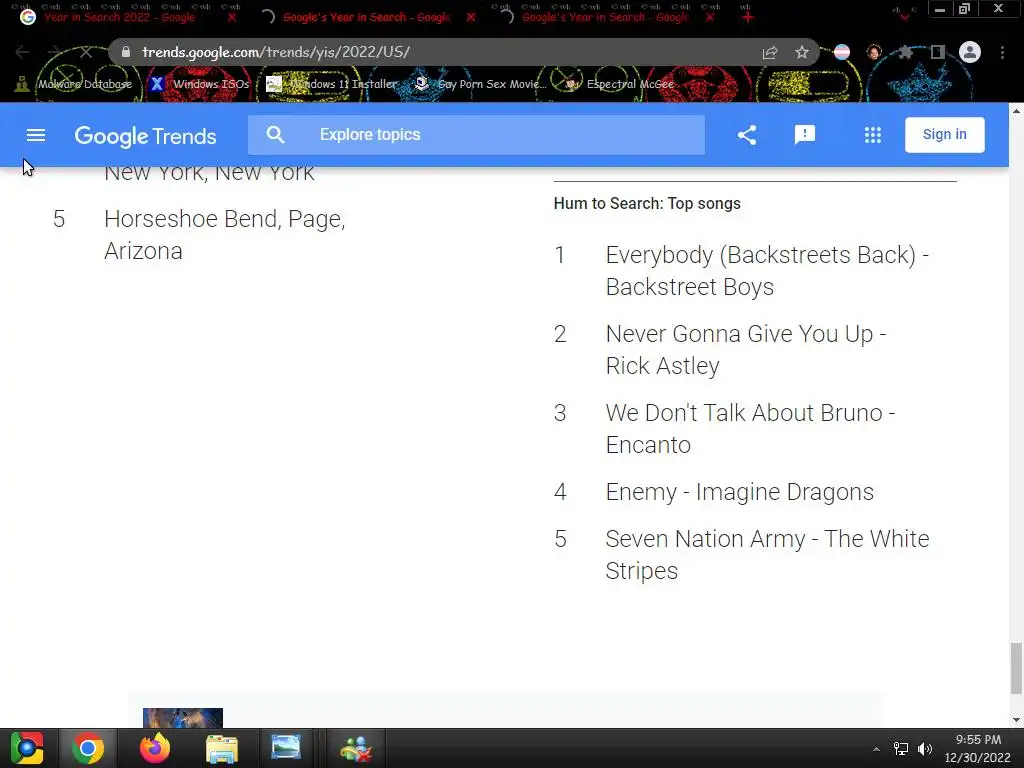Open Windows ISOs bookmark
The image size is (1024, 768).
200,84
